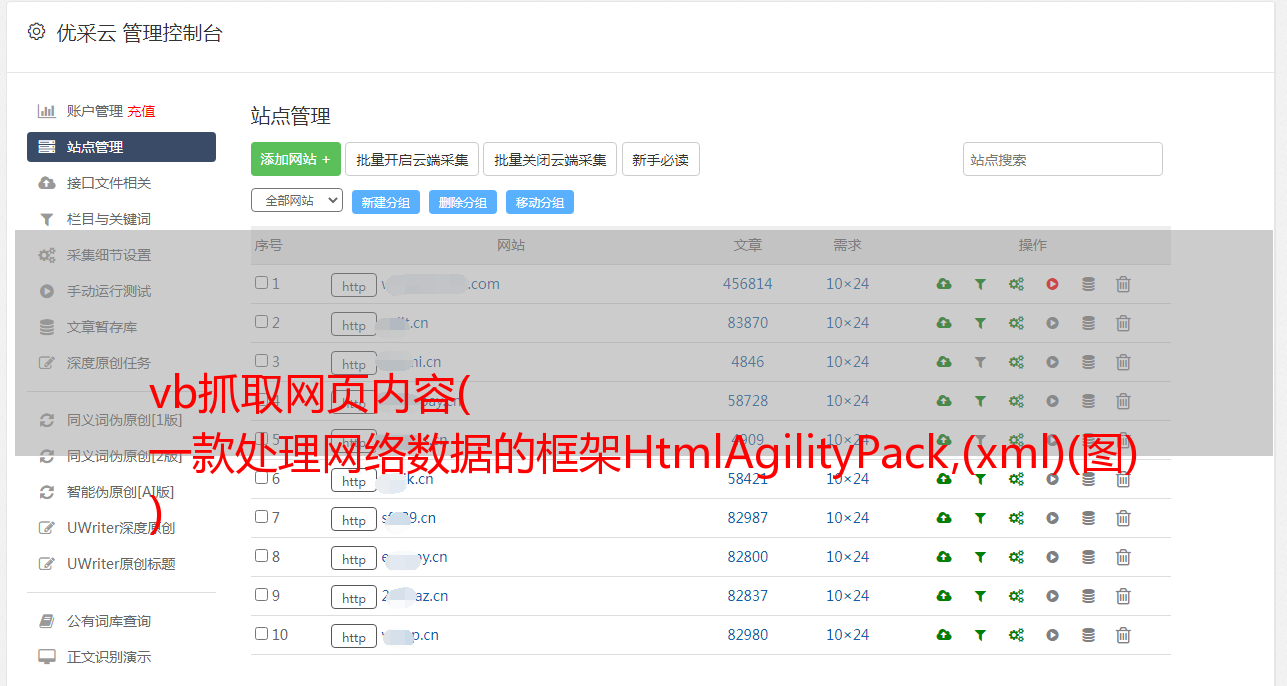
Task: Click trash icon in row 58421
Action: tap(1123, 479)
